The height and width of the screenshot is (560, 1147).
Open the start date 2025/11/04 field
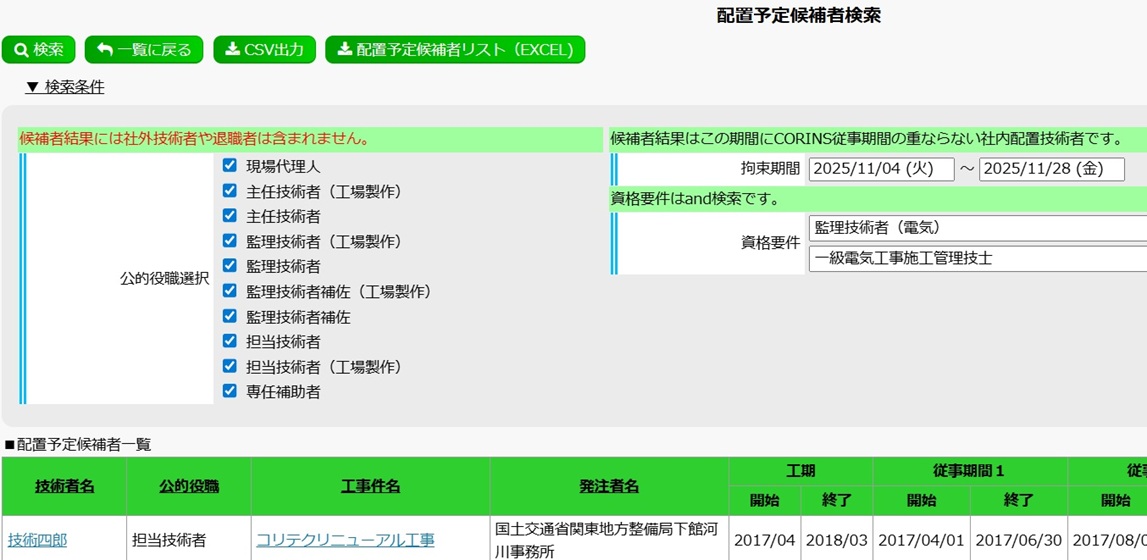[881, 169]
